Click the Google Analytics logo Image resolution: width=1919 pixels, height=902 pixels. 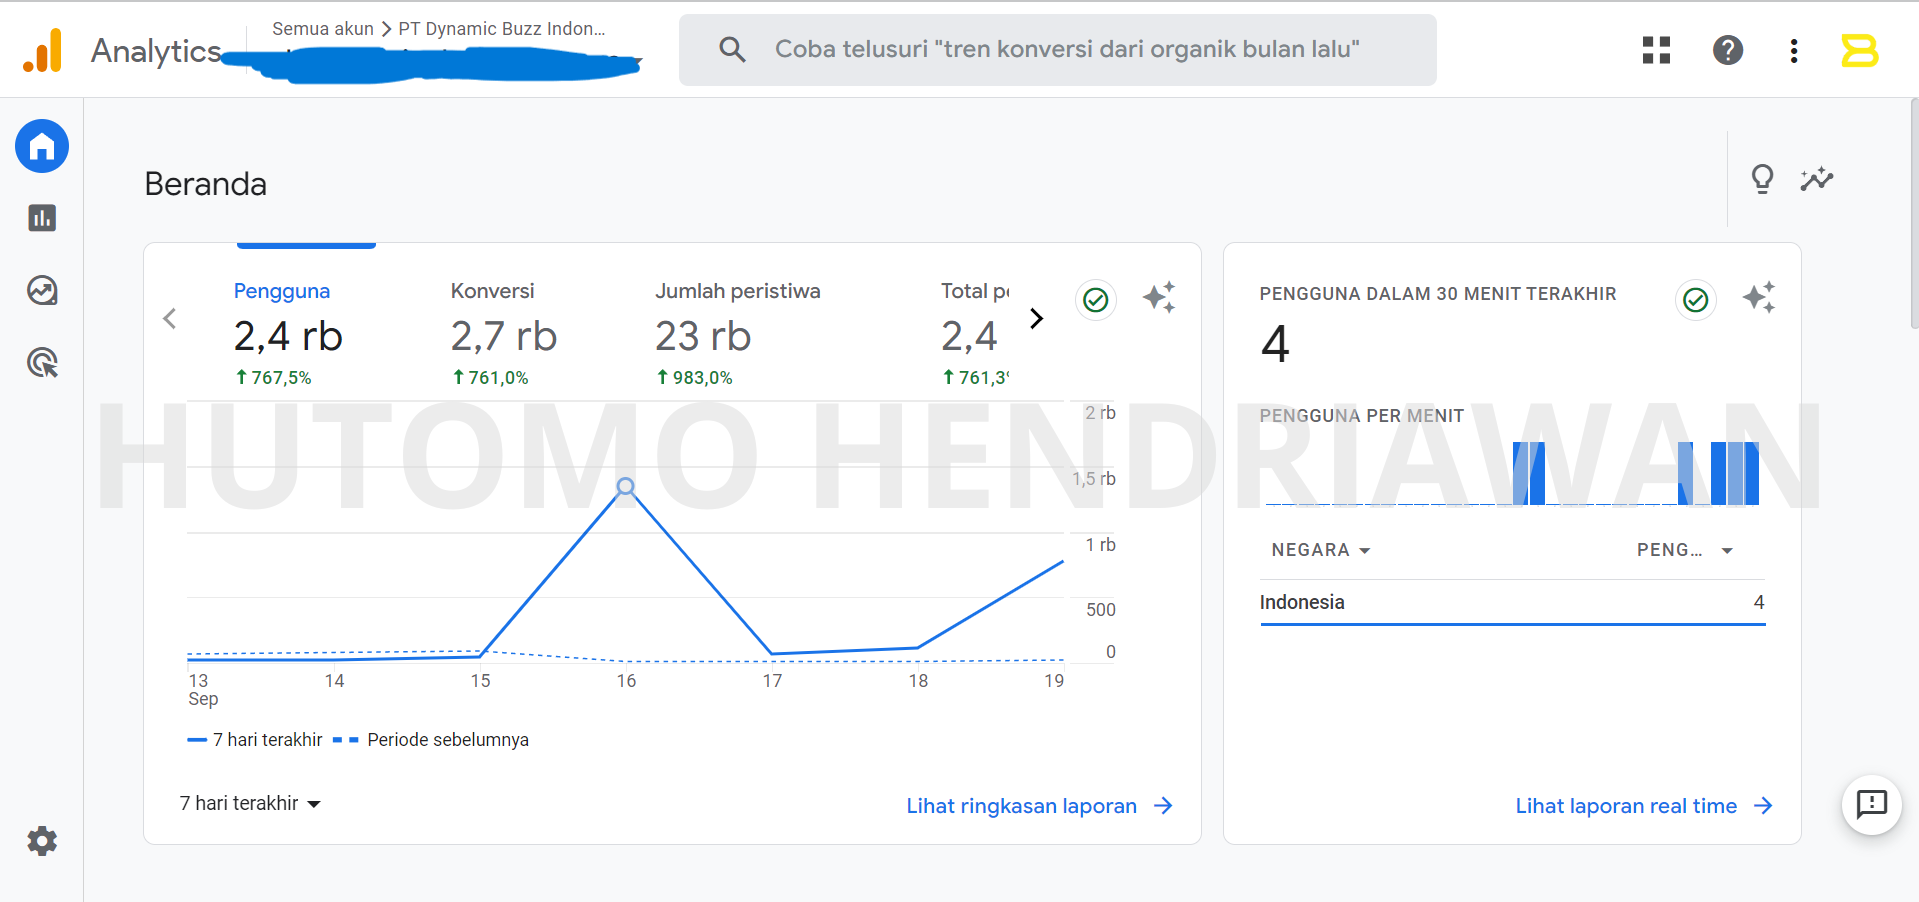click(x=43, y=50)
